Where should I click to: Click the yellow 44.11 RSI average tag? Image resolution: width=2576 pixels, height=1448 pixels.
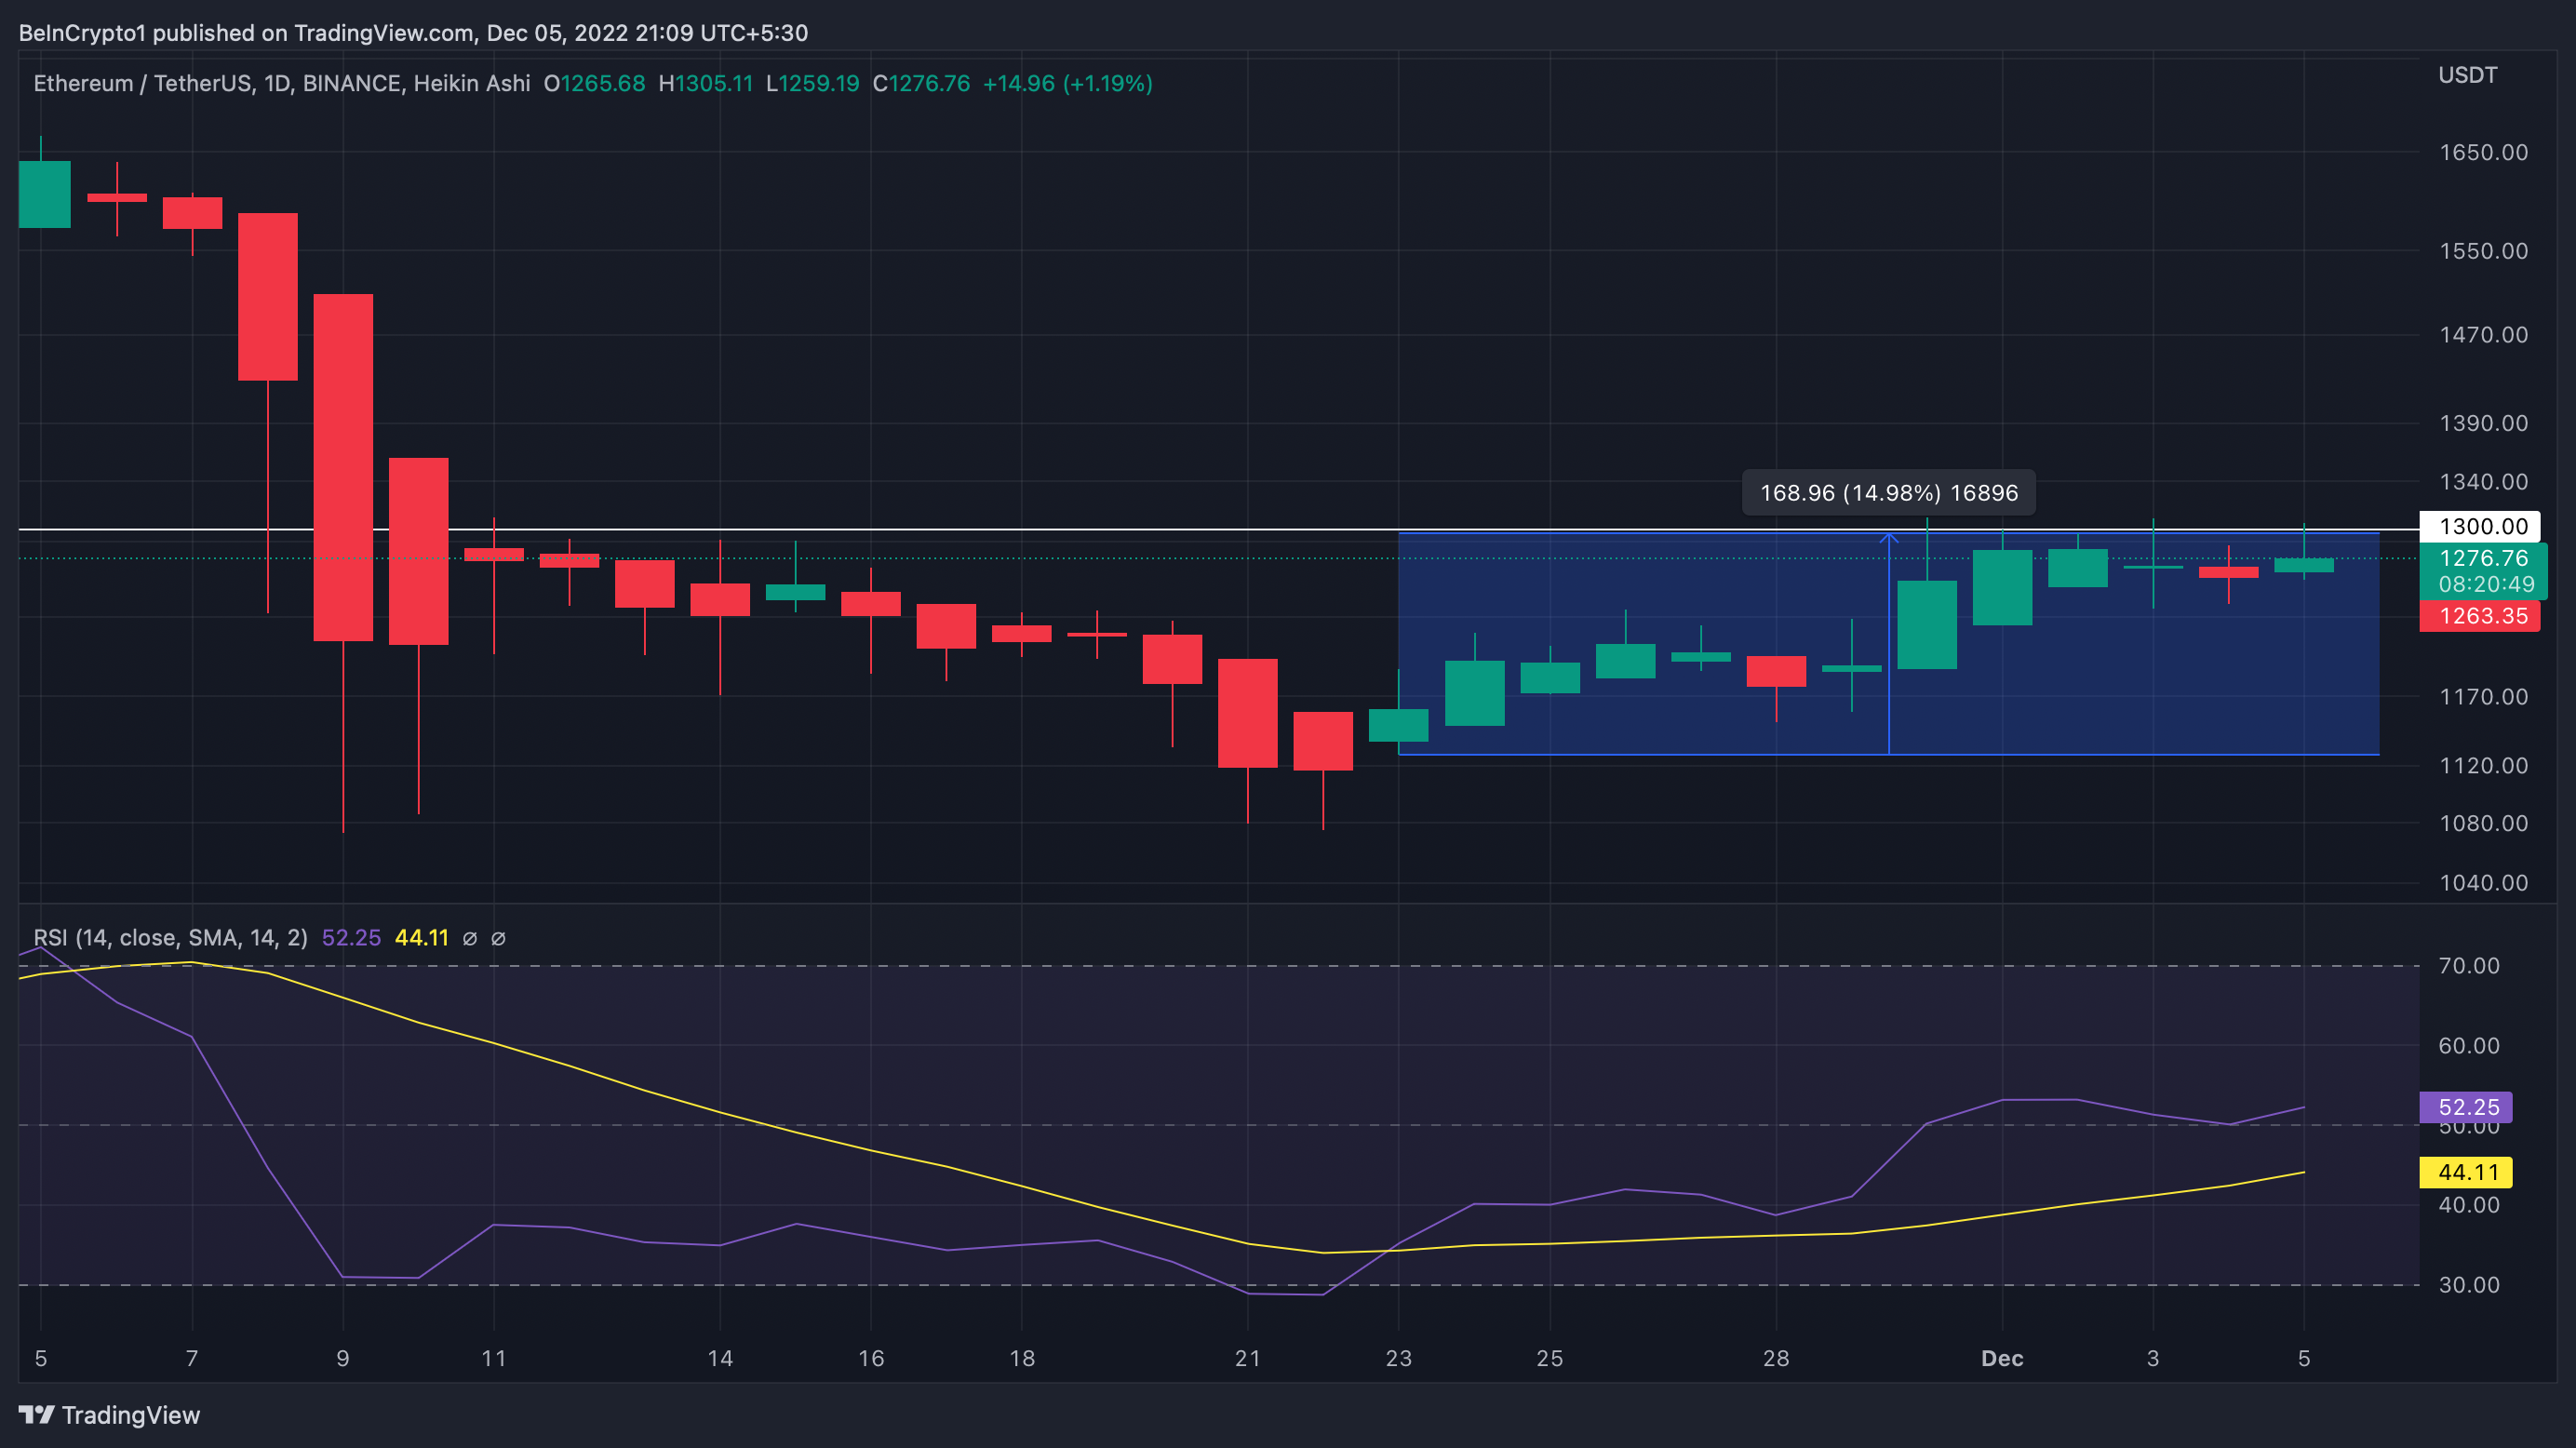pyautogui.click(x=2467, y=1172)
